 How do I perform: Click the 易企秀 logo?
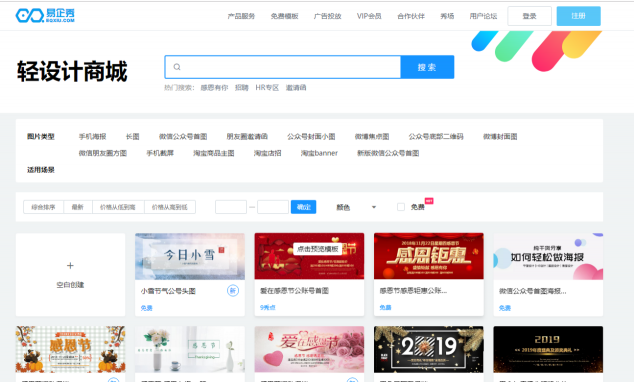(x=45, y=15)
